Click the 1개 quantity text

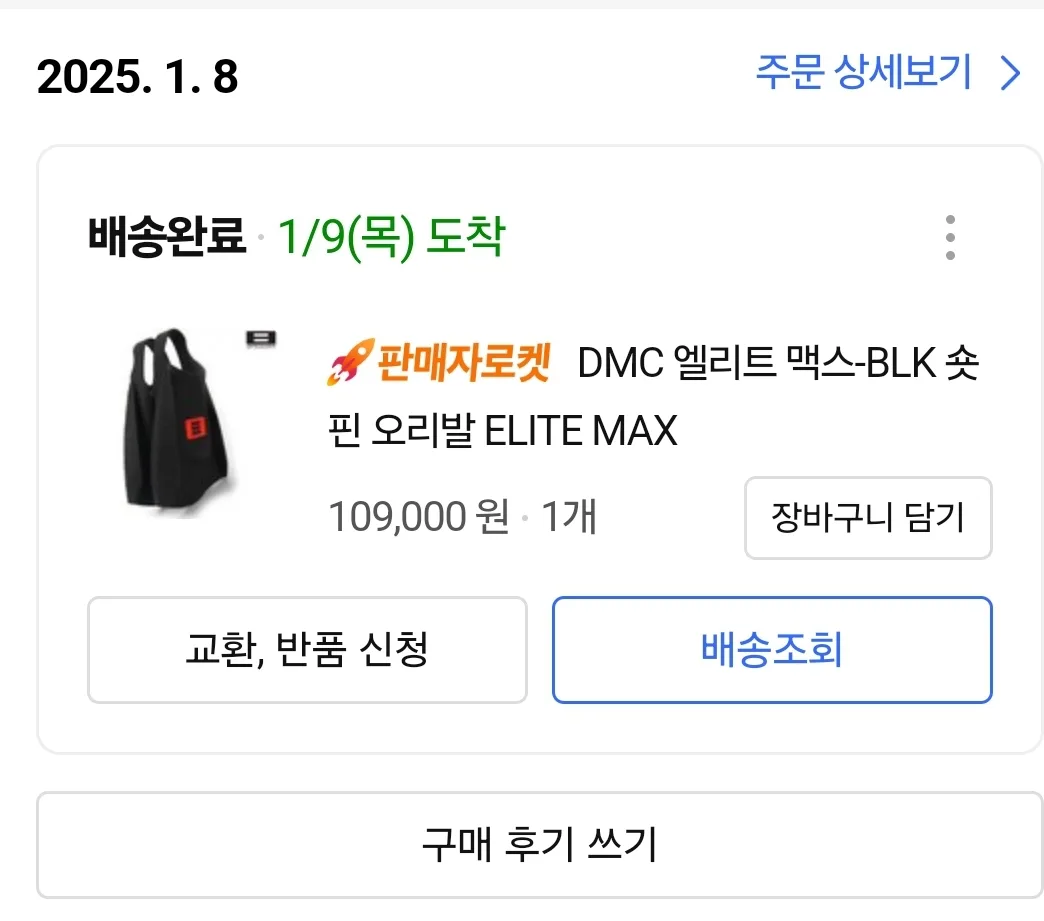click(569, 518)
